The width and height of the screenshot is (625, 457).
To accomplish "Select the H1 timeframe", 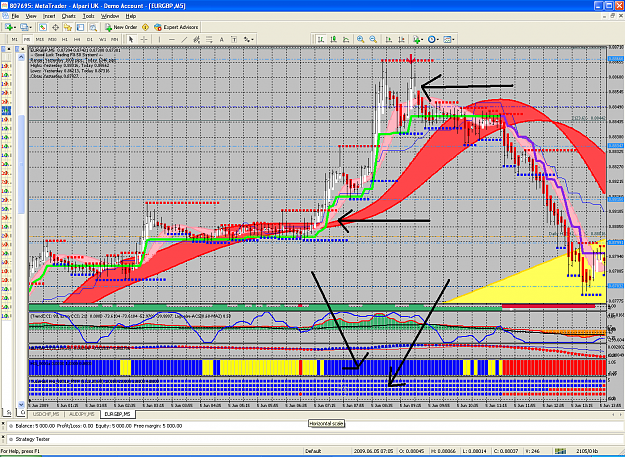I will click(65, 39).
